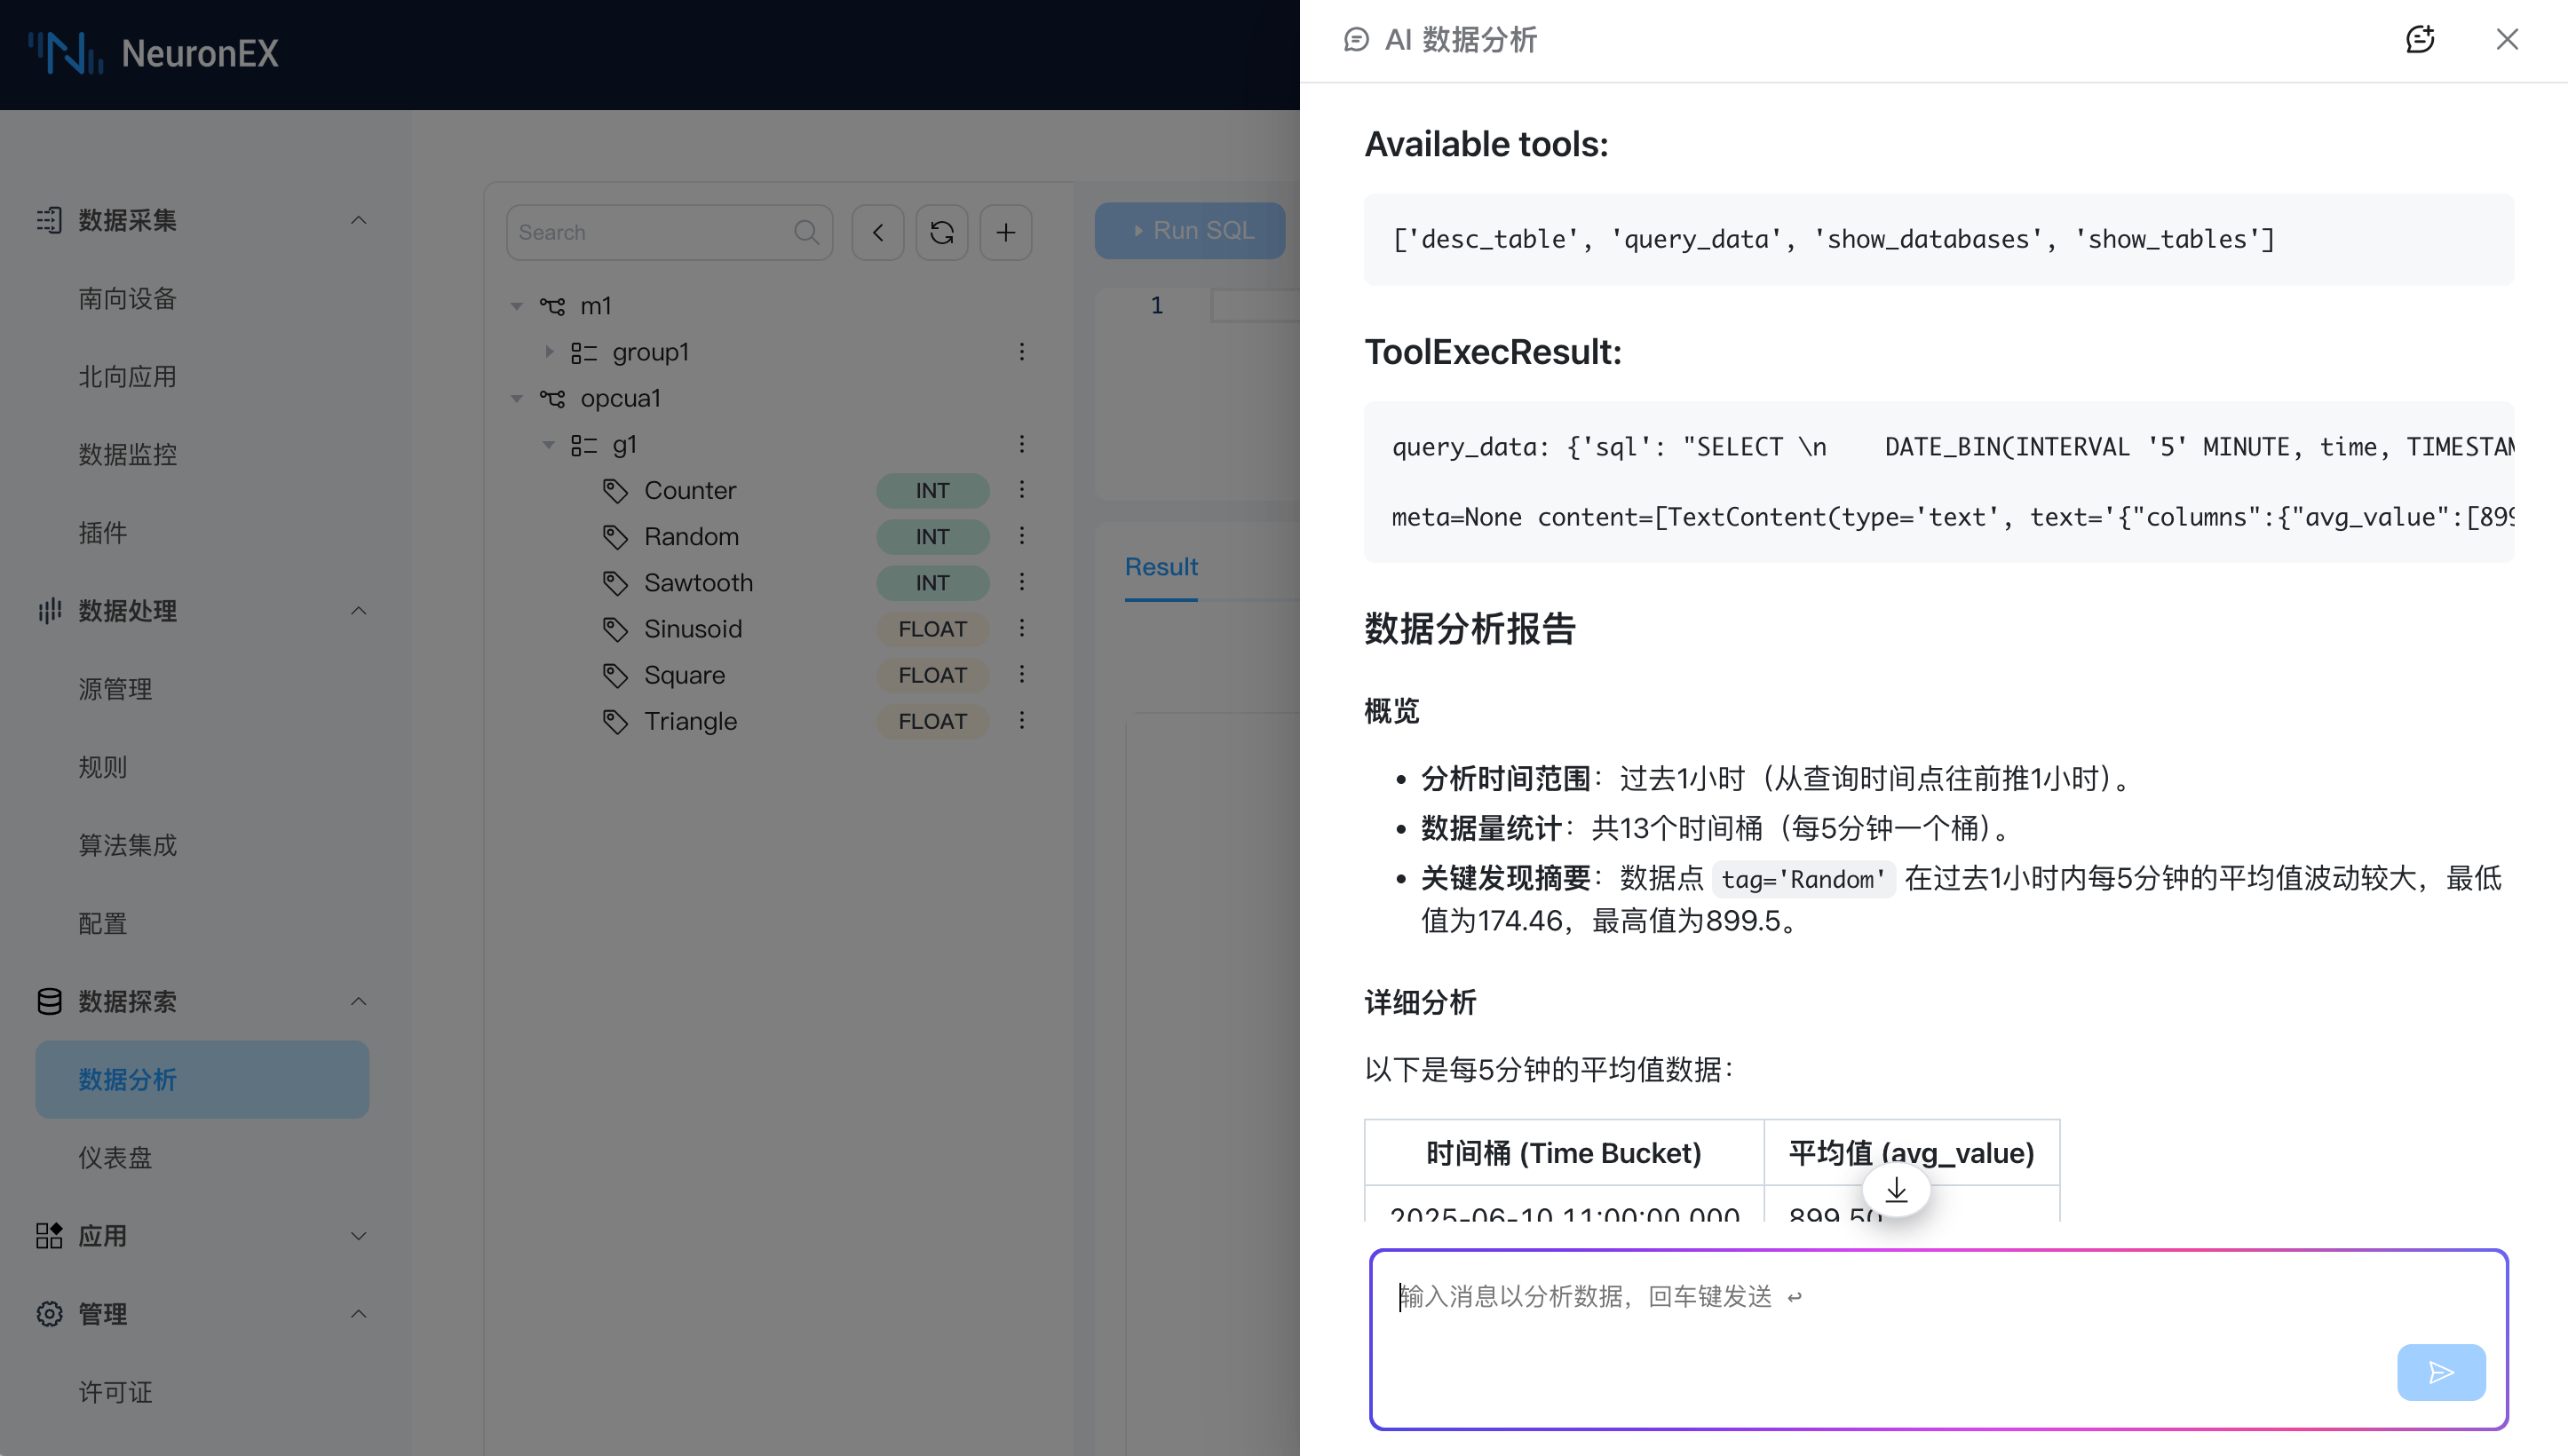Click the Run SQL button
2568x1456 pixels.
click(x=1189, y=231)
